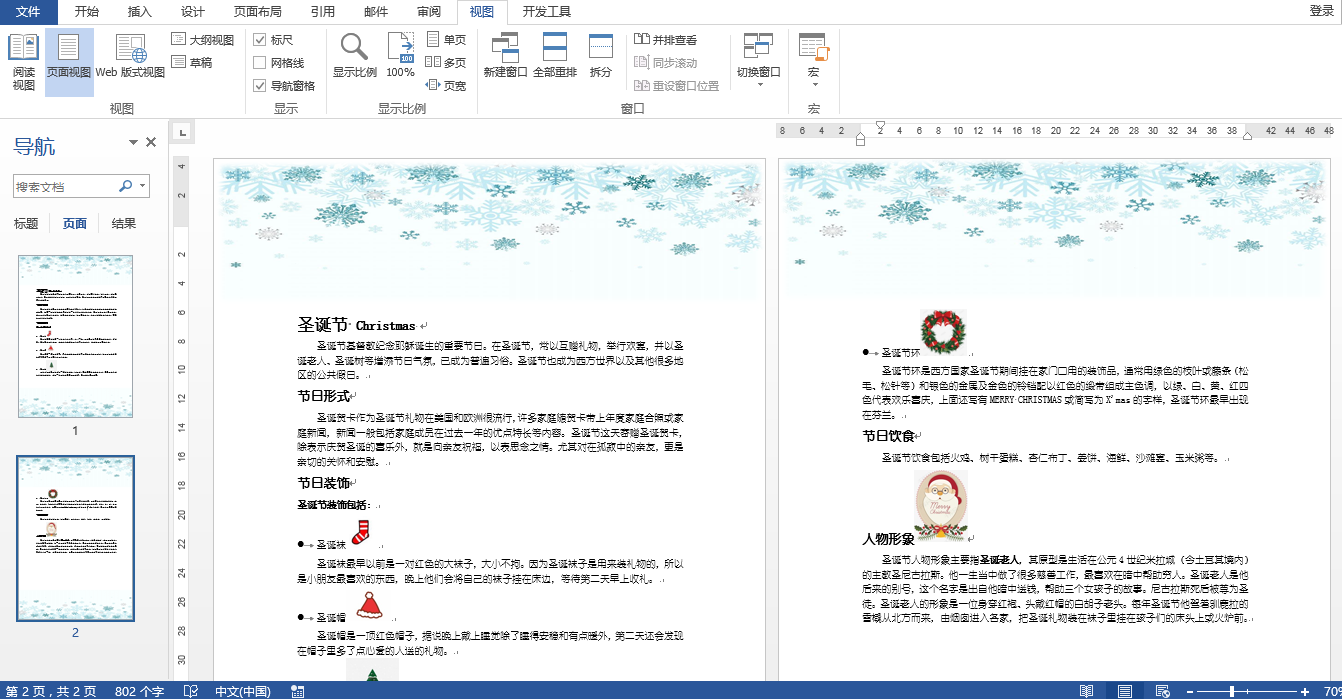
Task: Click the word count '802 个字'
Action: pyautogui.click(x=140, y=691)
